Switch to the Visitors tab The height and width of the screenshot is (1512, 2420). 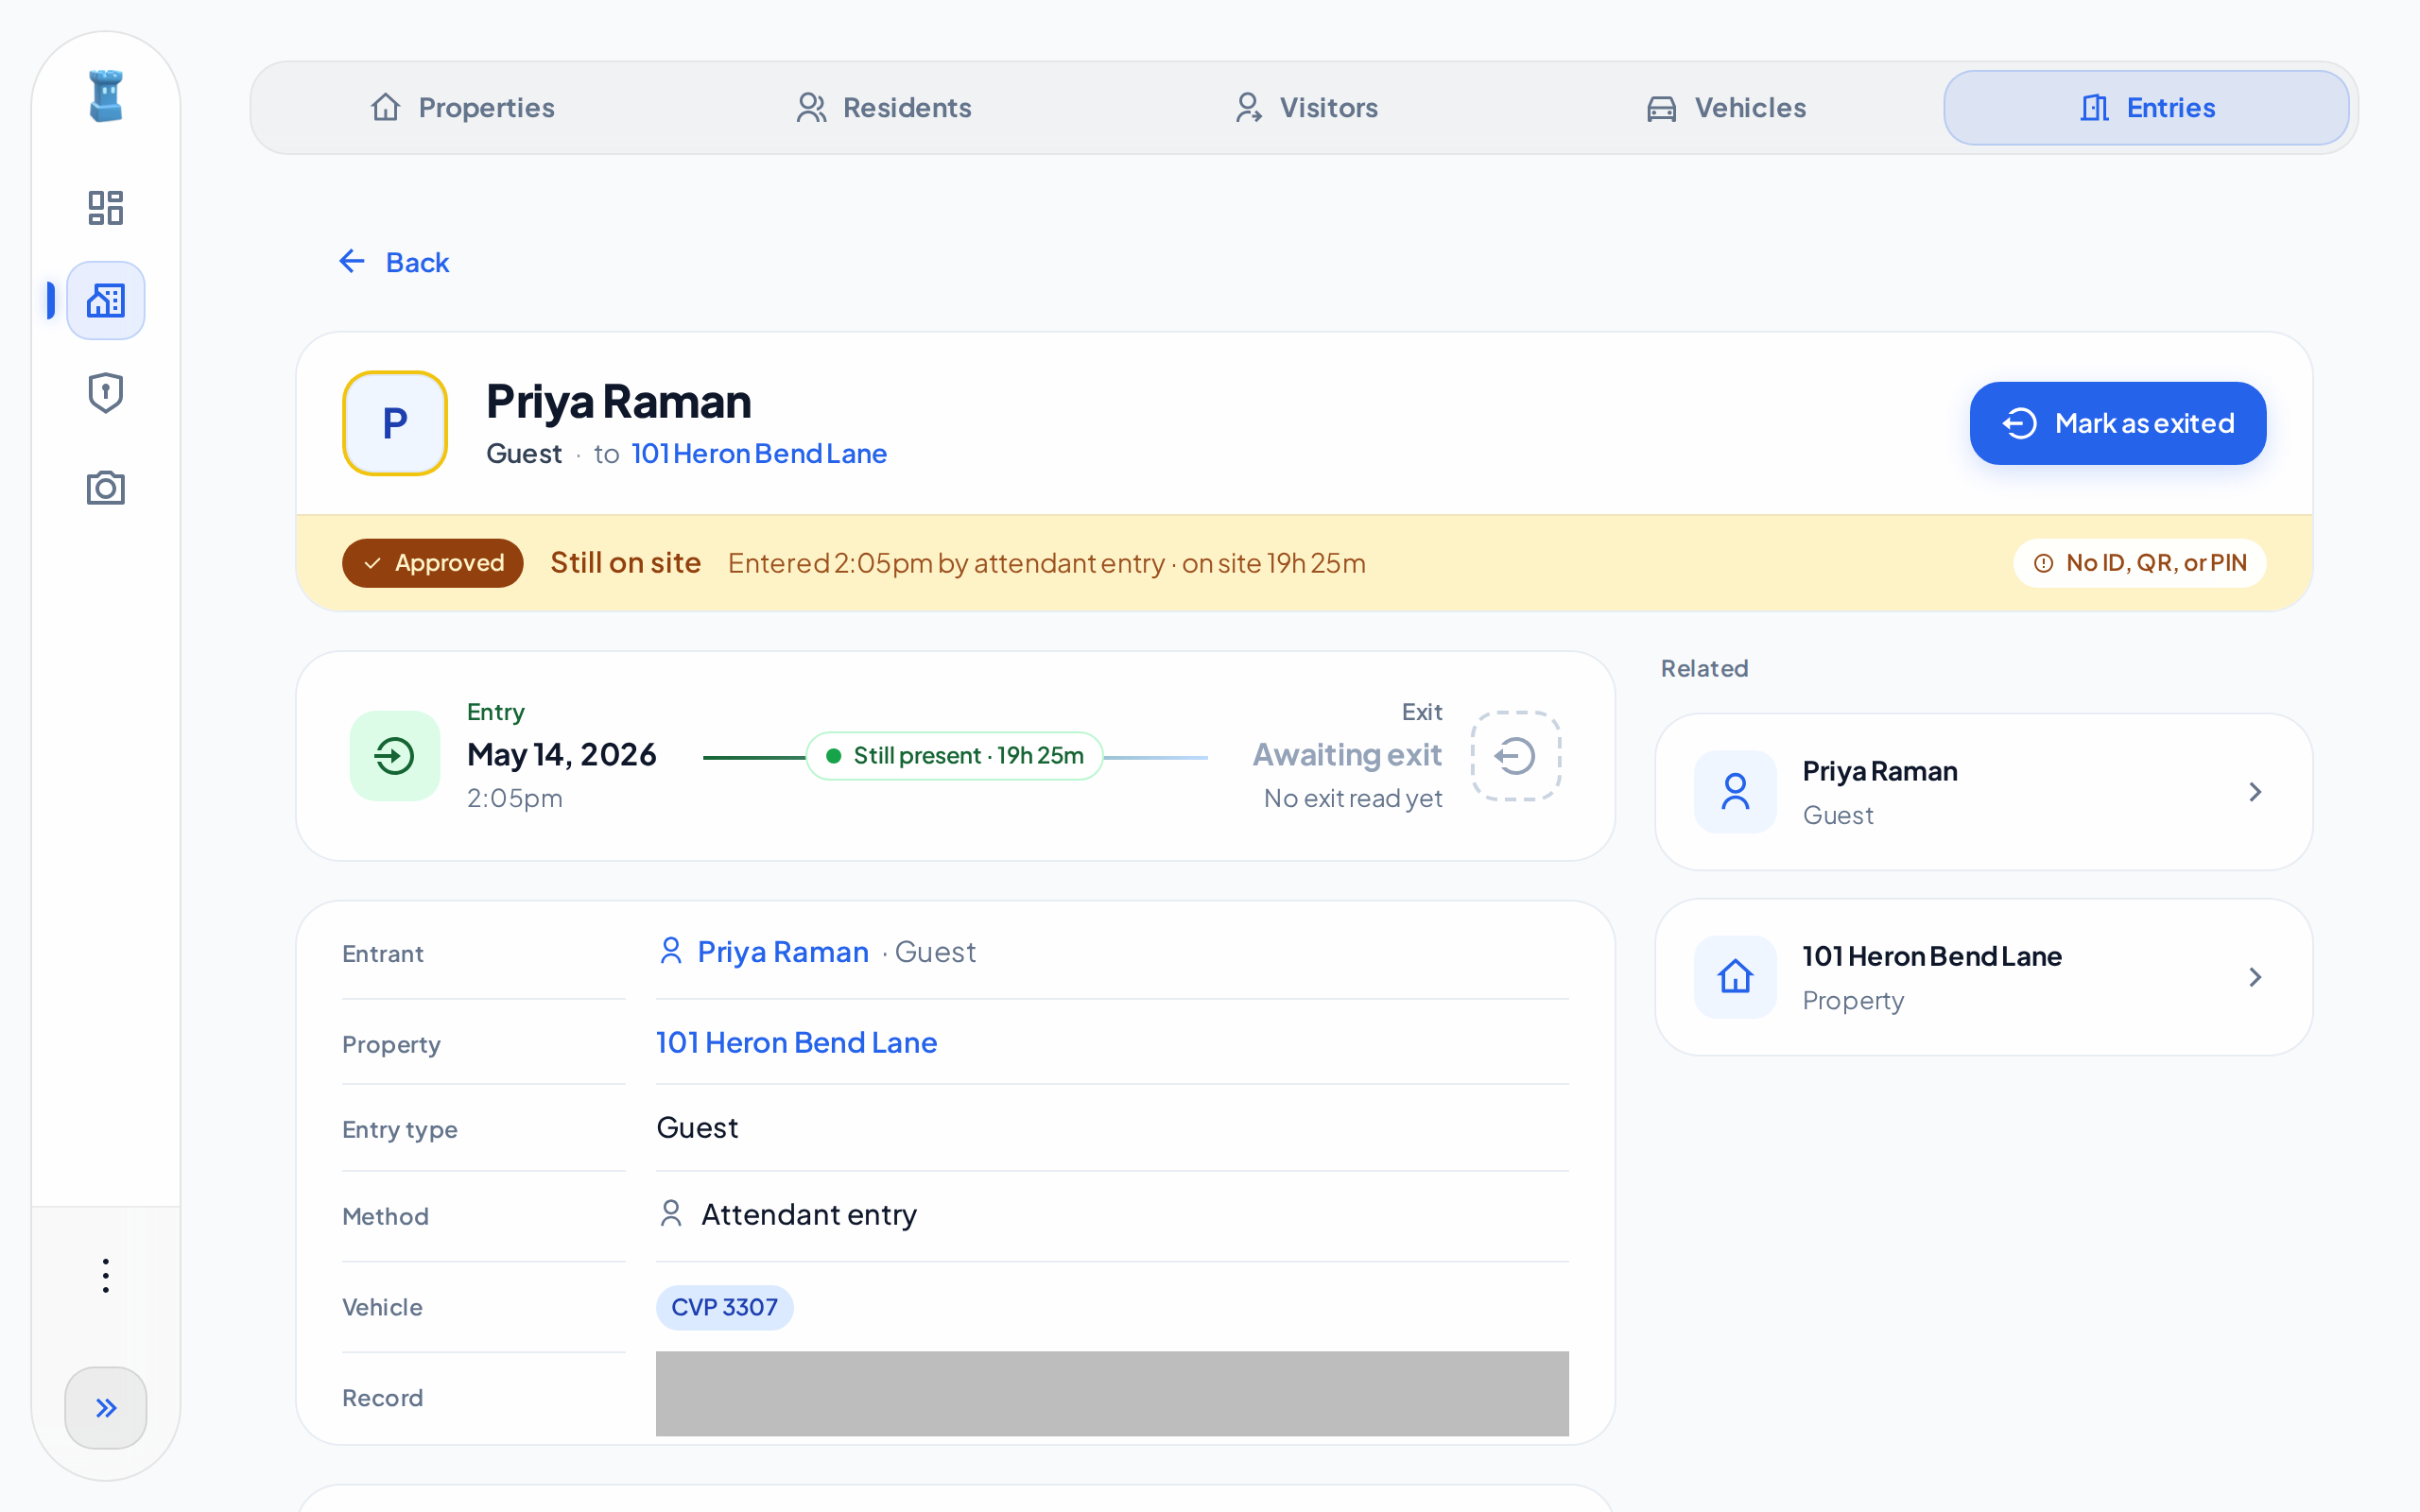(1305, 108)
